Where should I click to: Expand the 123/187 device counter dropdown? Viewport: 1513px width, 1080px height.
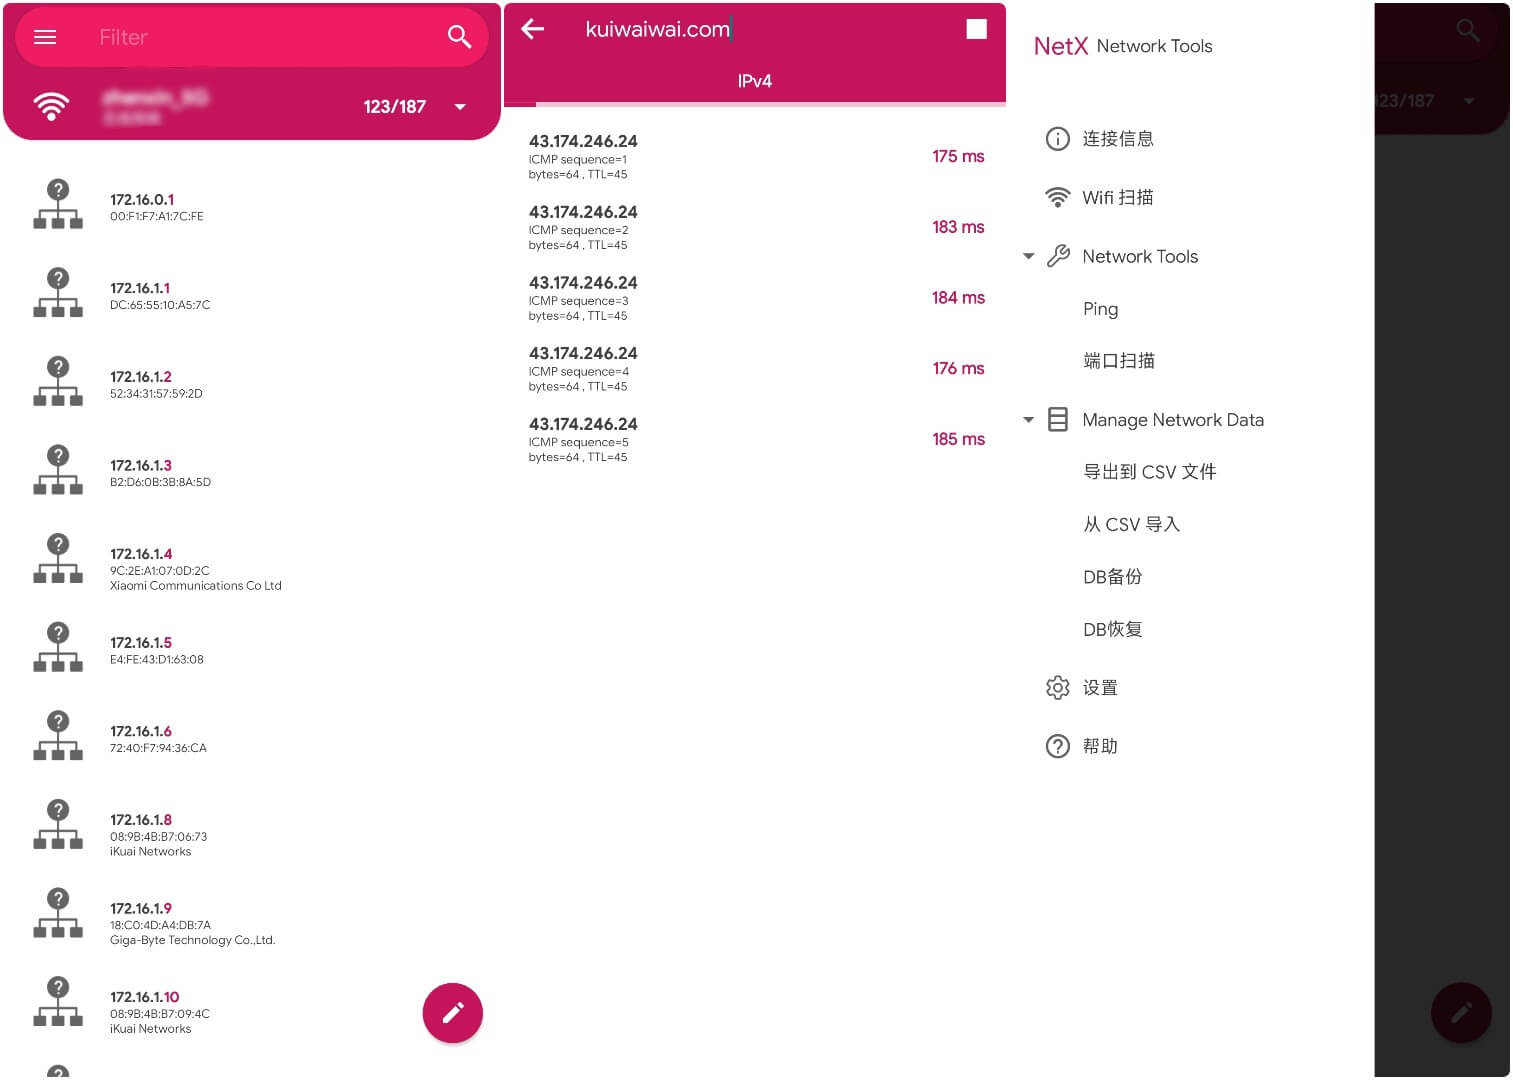coord(459,106)
